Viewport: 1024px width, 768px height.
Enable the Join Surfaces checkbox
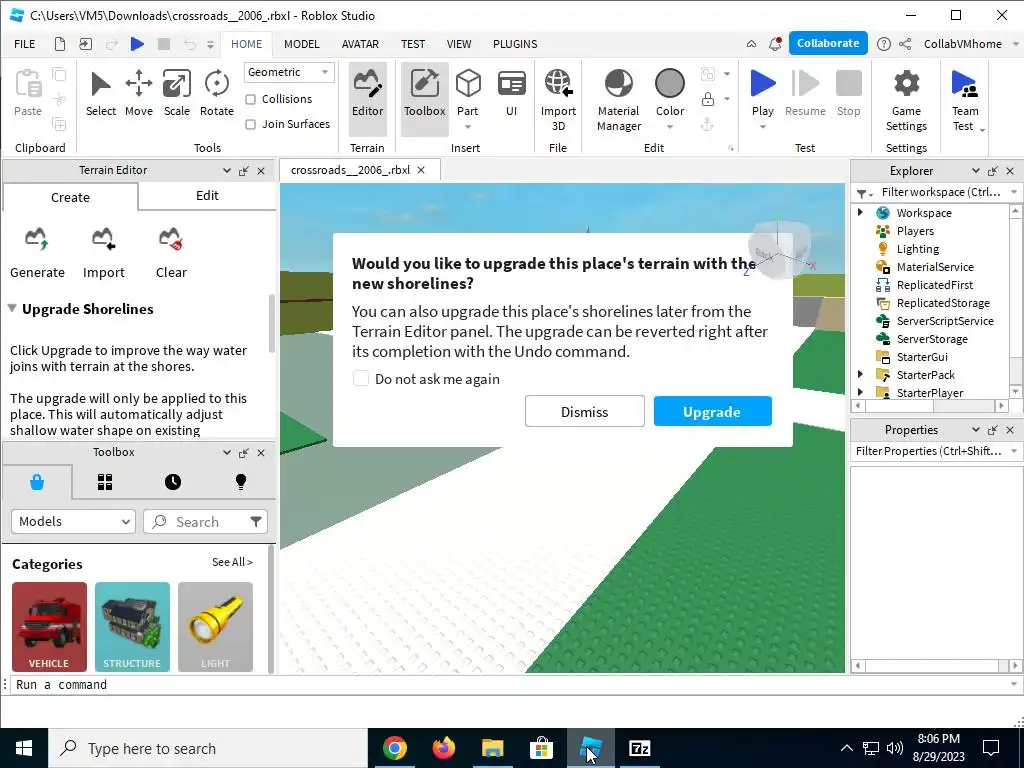(x=250, y=124)
